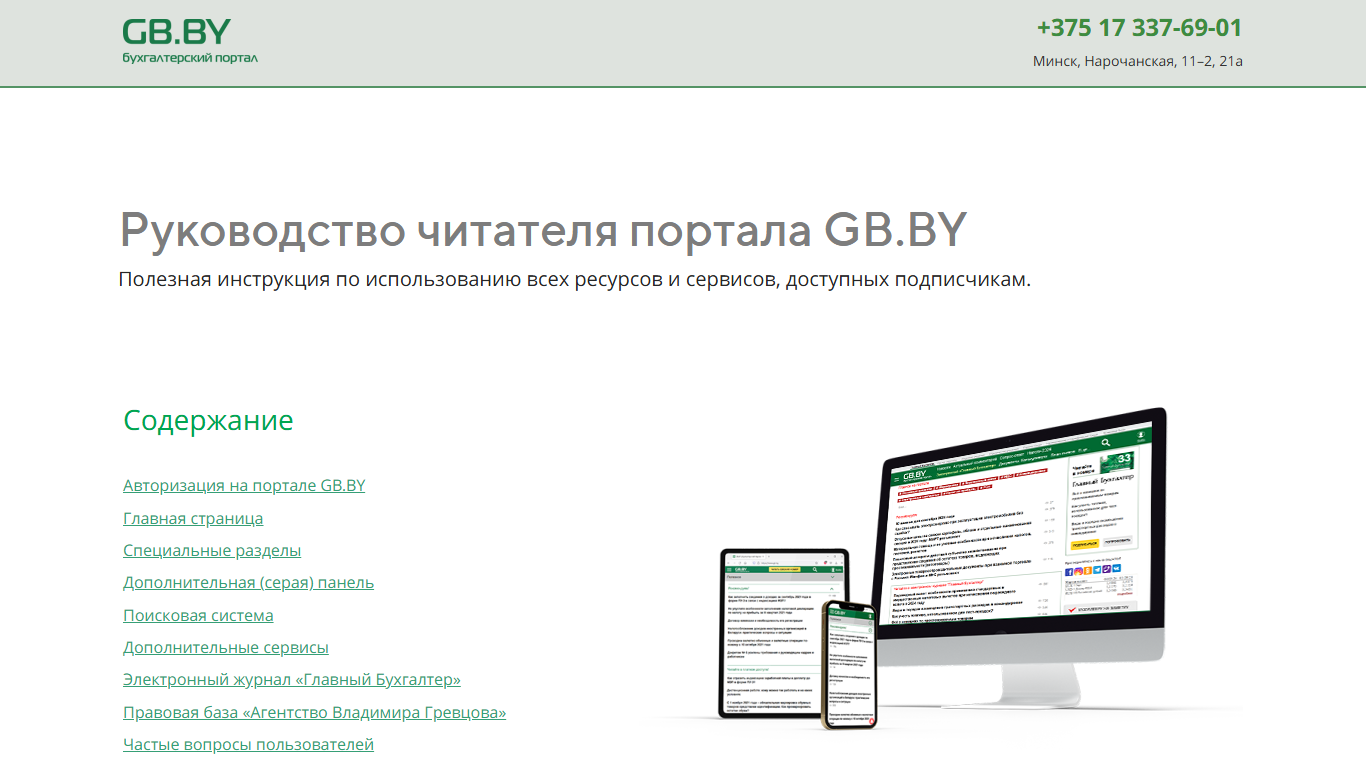Call the phone number +375 17 337-69-01

1139,28
